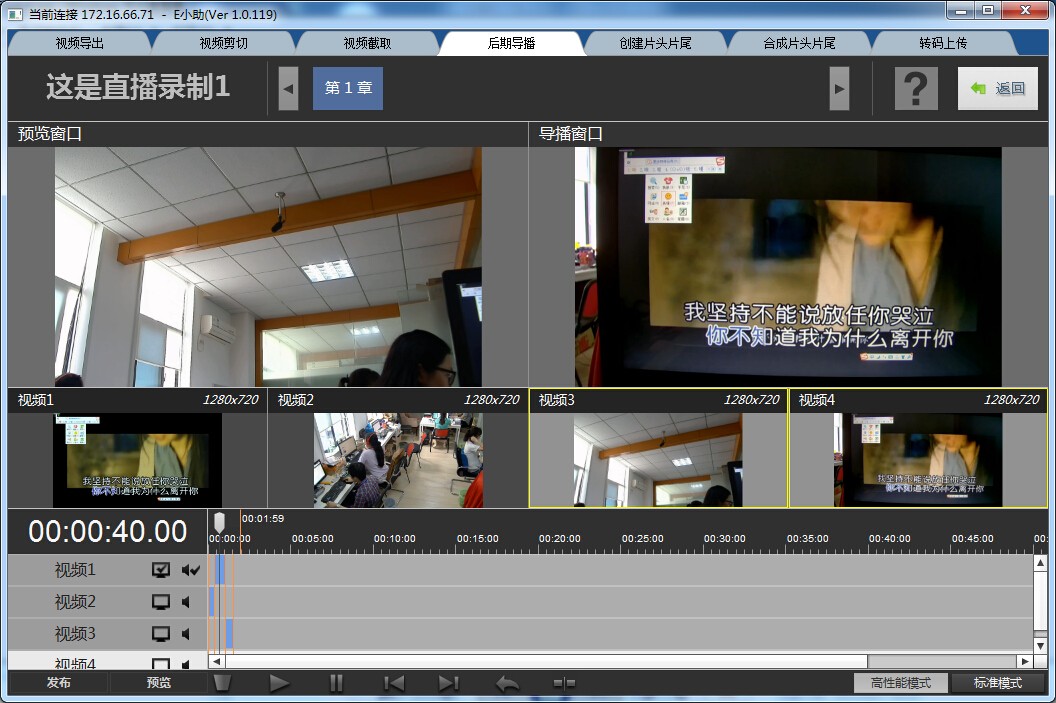
Task: Click the 发布 publish button
Action: 59,683
